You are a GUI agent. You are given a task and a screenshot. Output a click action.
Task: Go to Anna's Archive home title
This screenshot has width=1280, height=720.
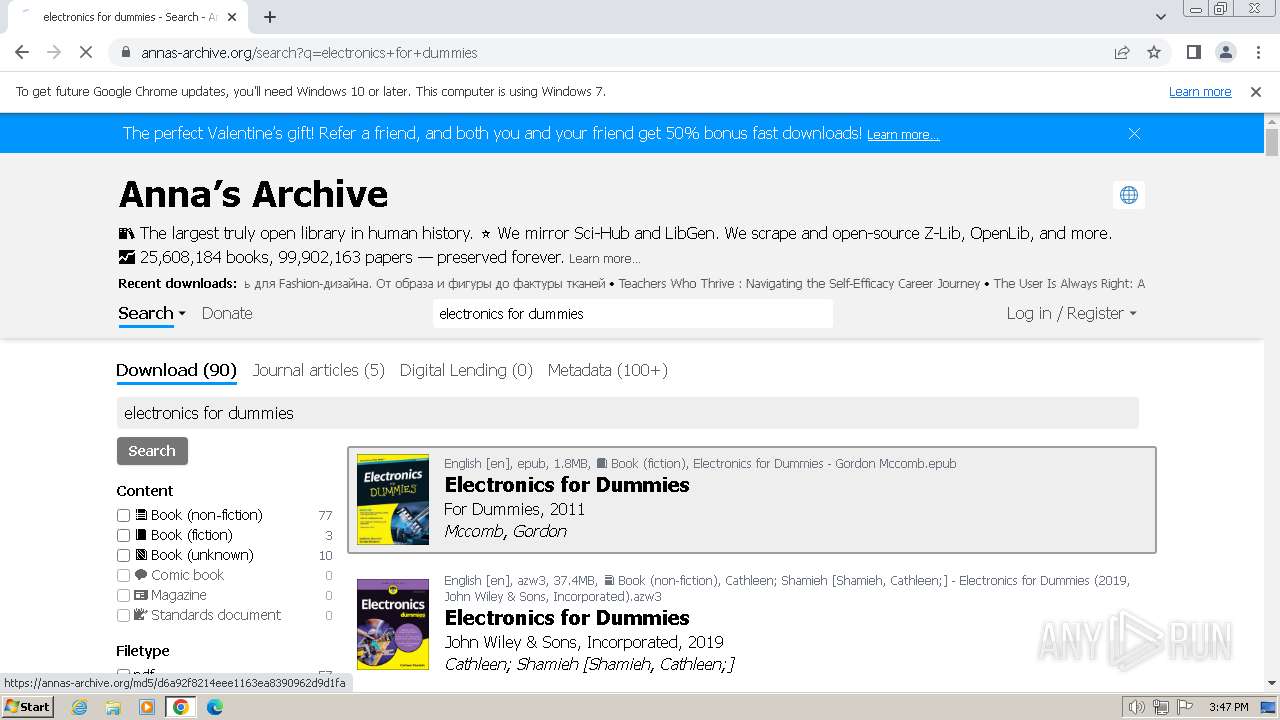(253, 194)
